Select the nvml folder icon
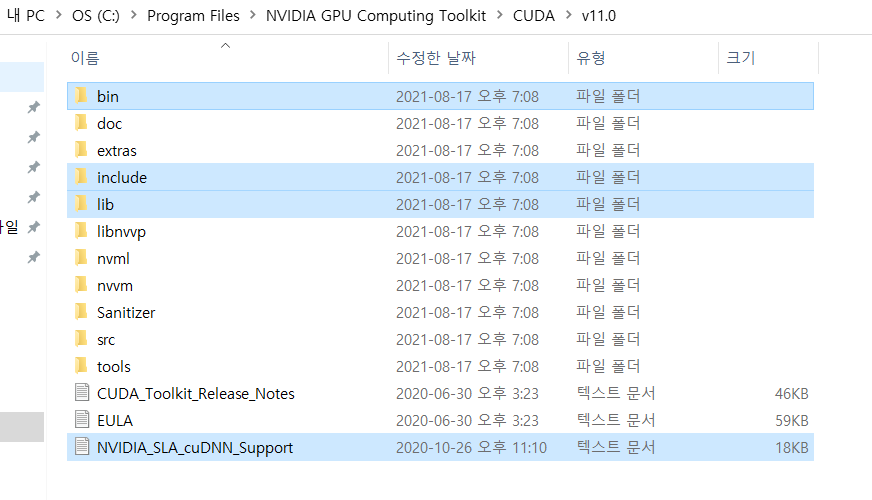The height and width of the screenshot is (500, 872). pyautogui.click(x=81, y=258)
